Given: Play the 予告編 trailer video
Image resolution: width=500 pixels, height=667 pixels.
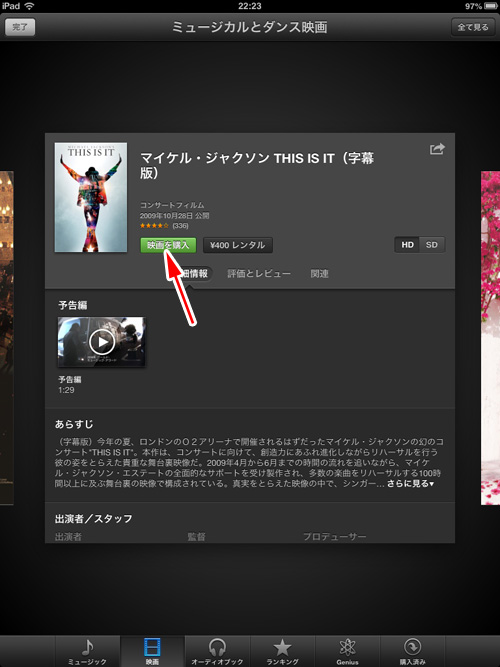Looking at the screenshot, I should [x=102, y=342].
